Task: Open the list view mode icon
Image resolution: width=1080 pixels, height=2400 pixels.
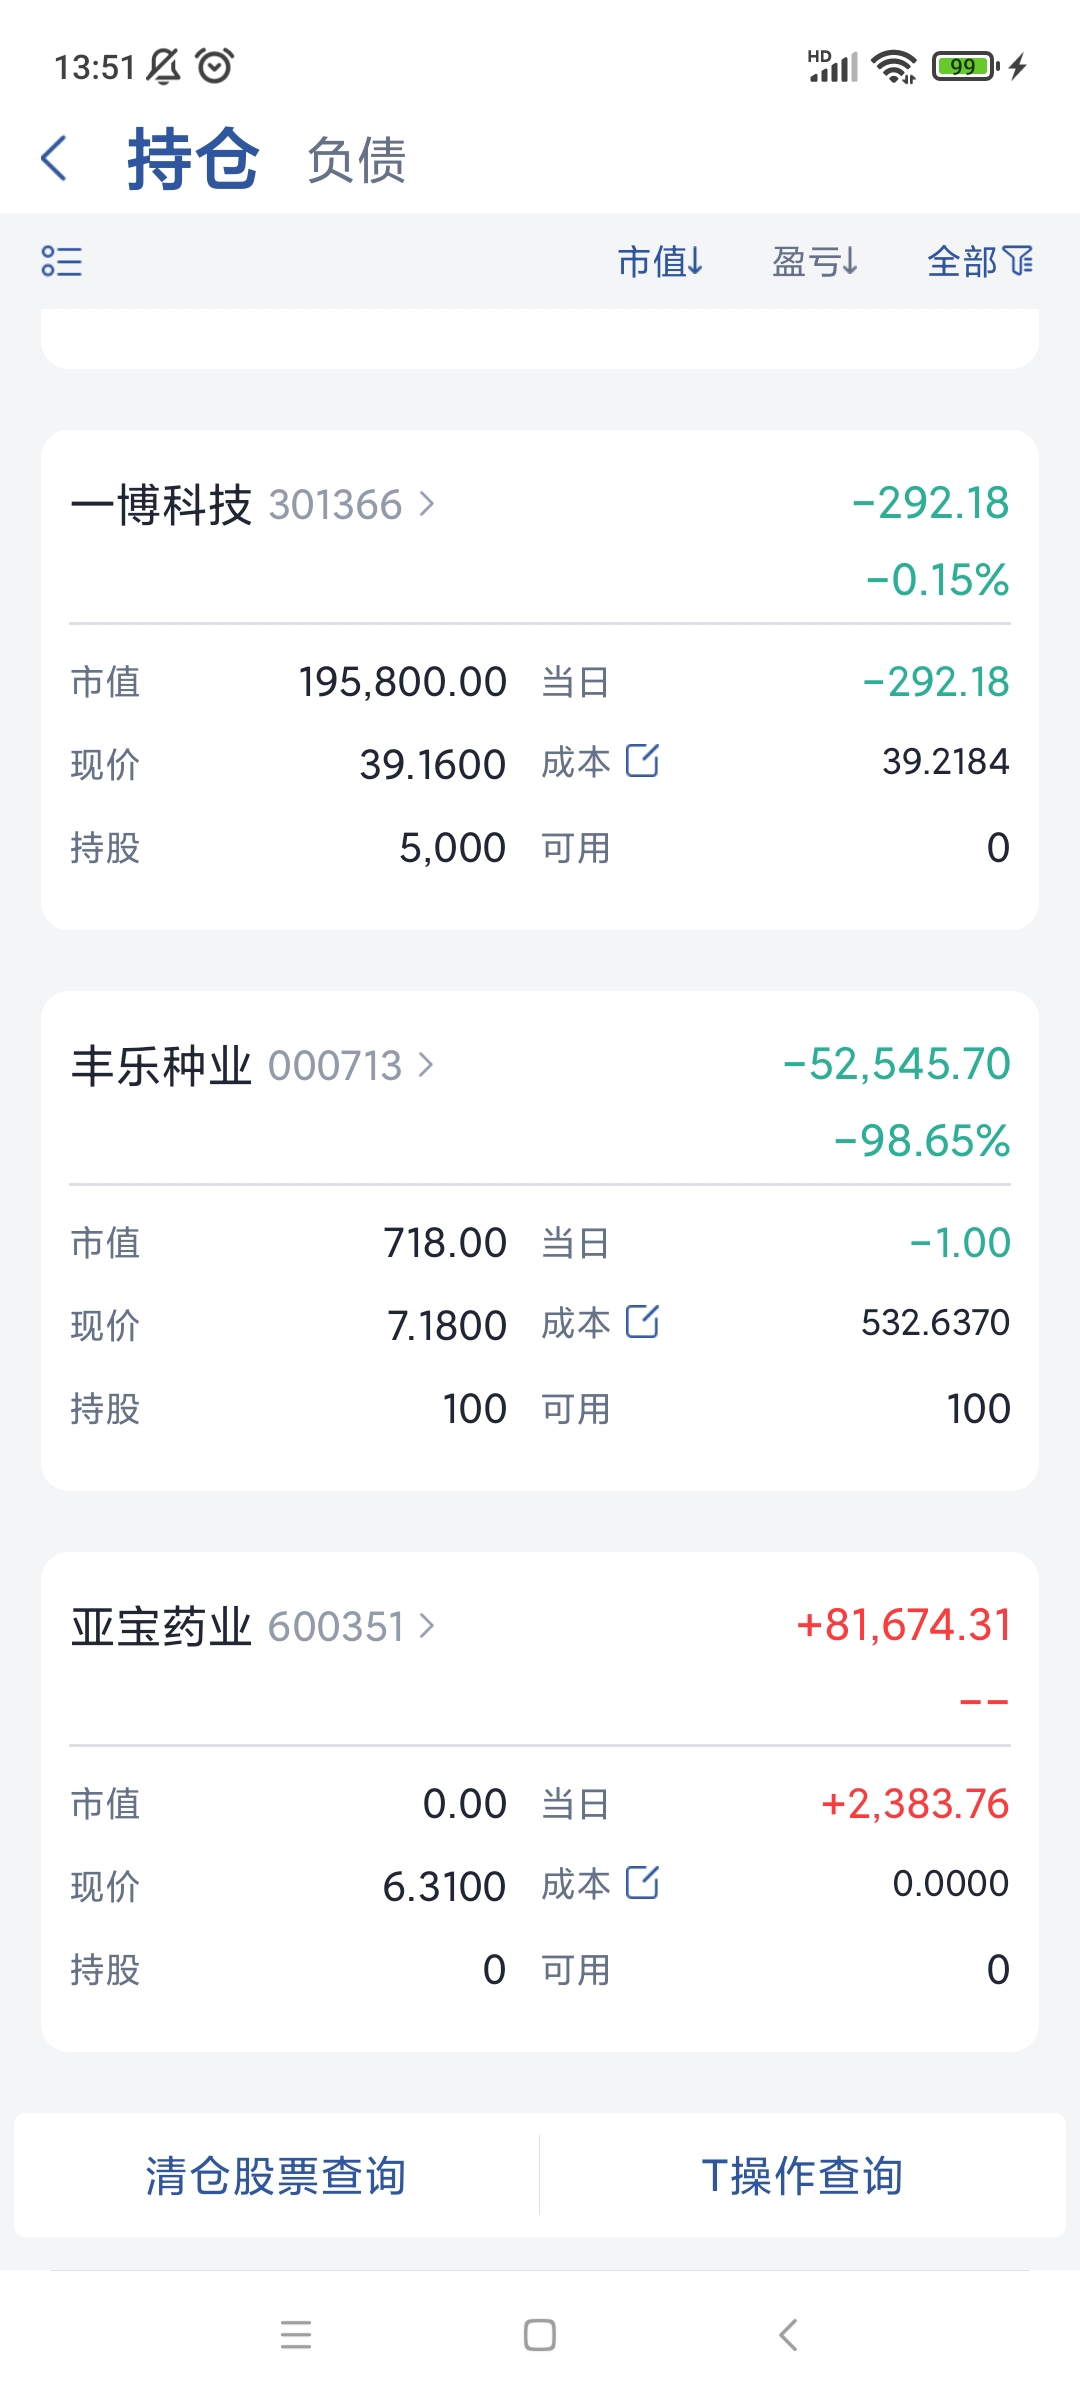Action: [61, 261]
